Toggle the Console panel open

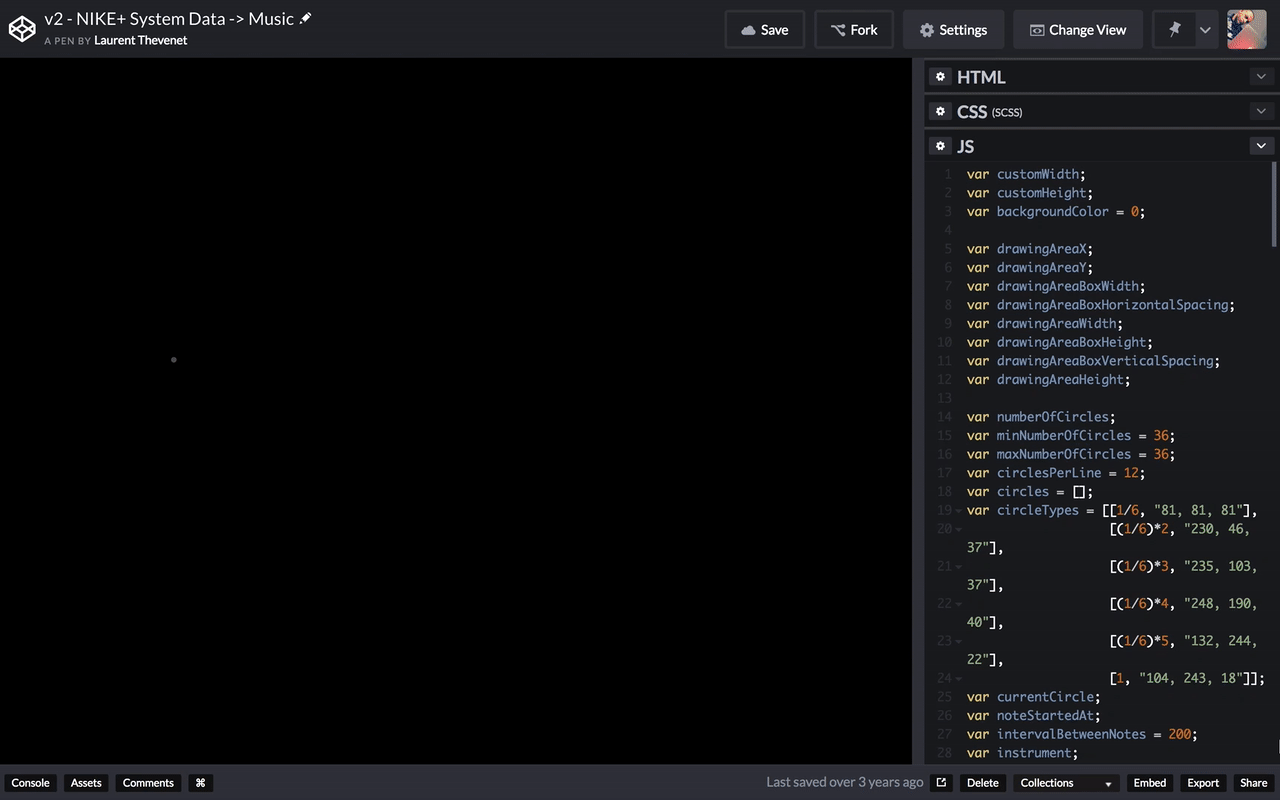click(x=30, y=783)
